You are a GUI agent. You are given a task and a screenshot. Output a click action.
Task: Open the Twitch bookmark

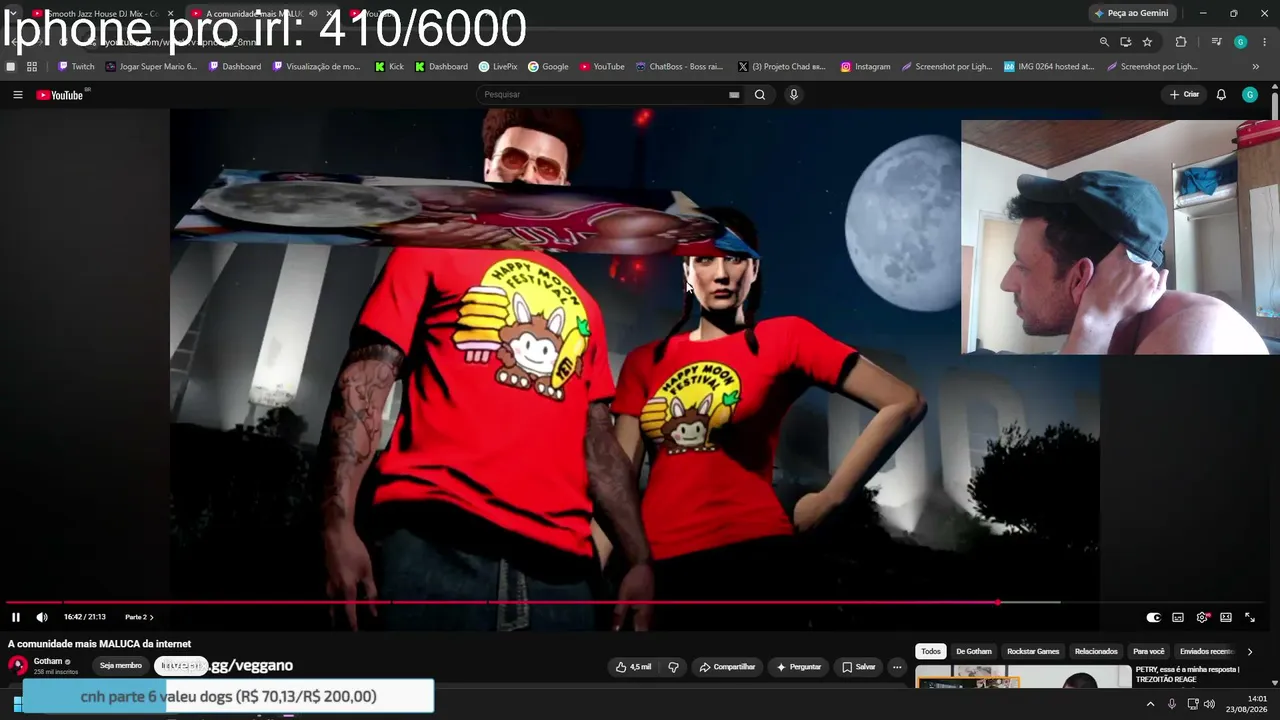click(x=76, y=67)
